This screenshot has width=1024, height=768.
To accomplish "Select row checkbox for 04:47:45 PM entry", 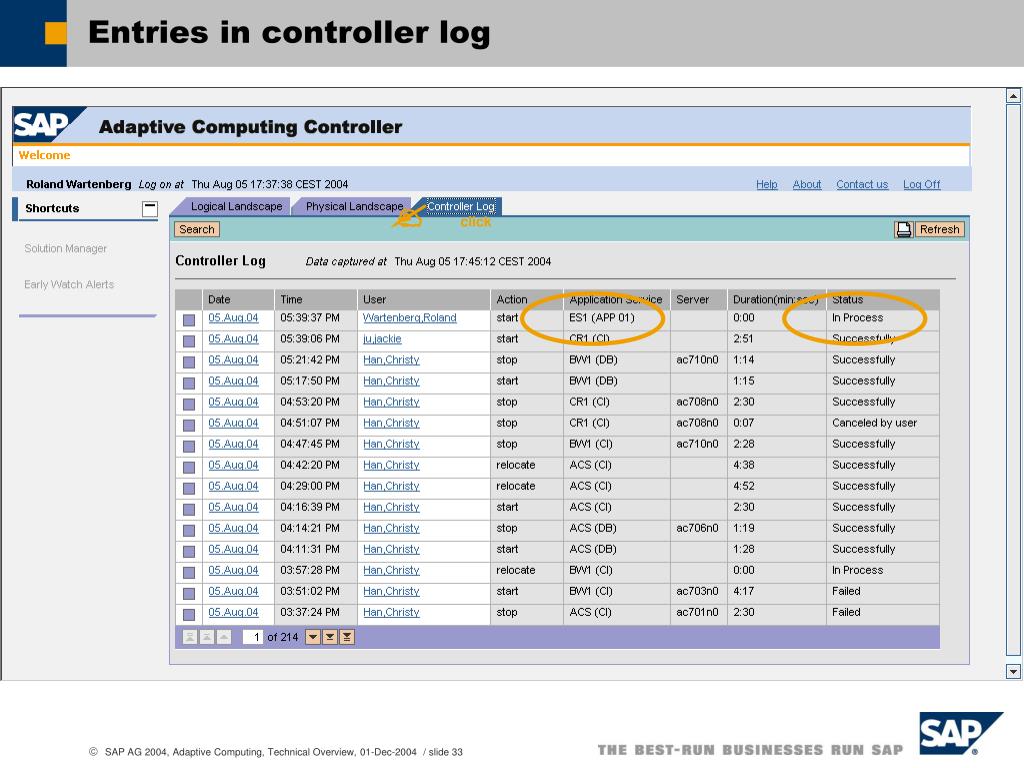I will click(189, 446).
